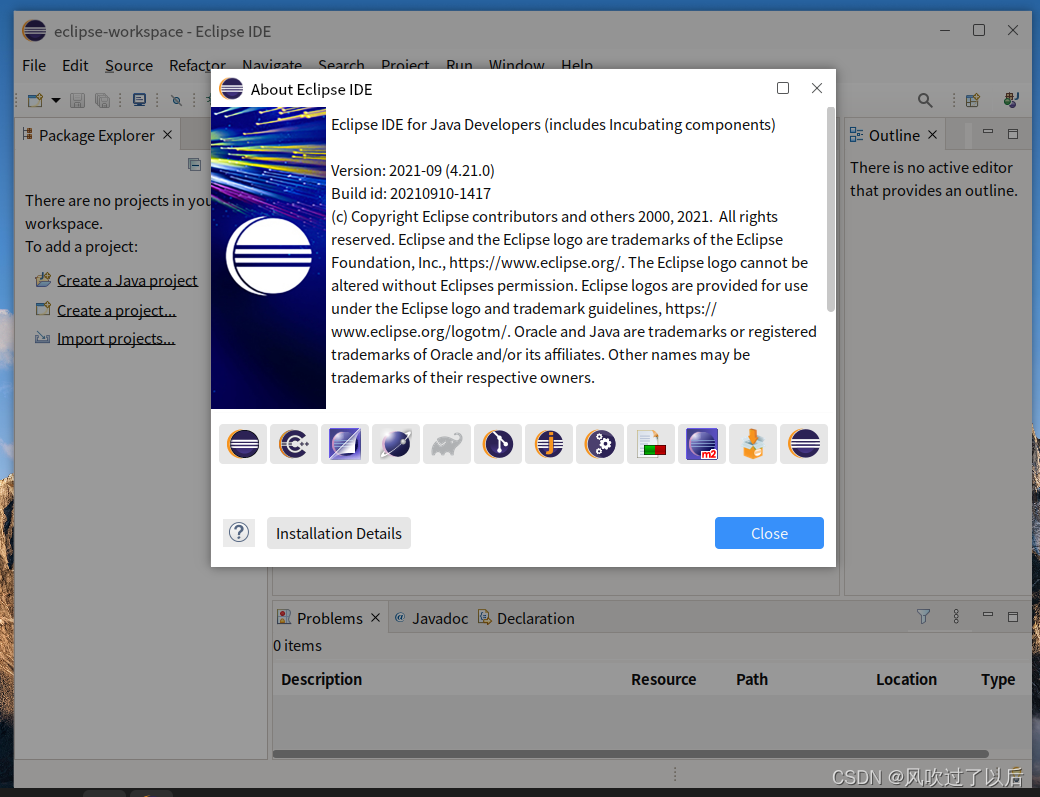Follow the Create a project... link

click(x=117, y=310)
